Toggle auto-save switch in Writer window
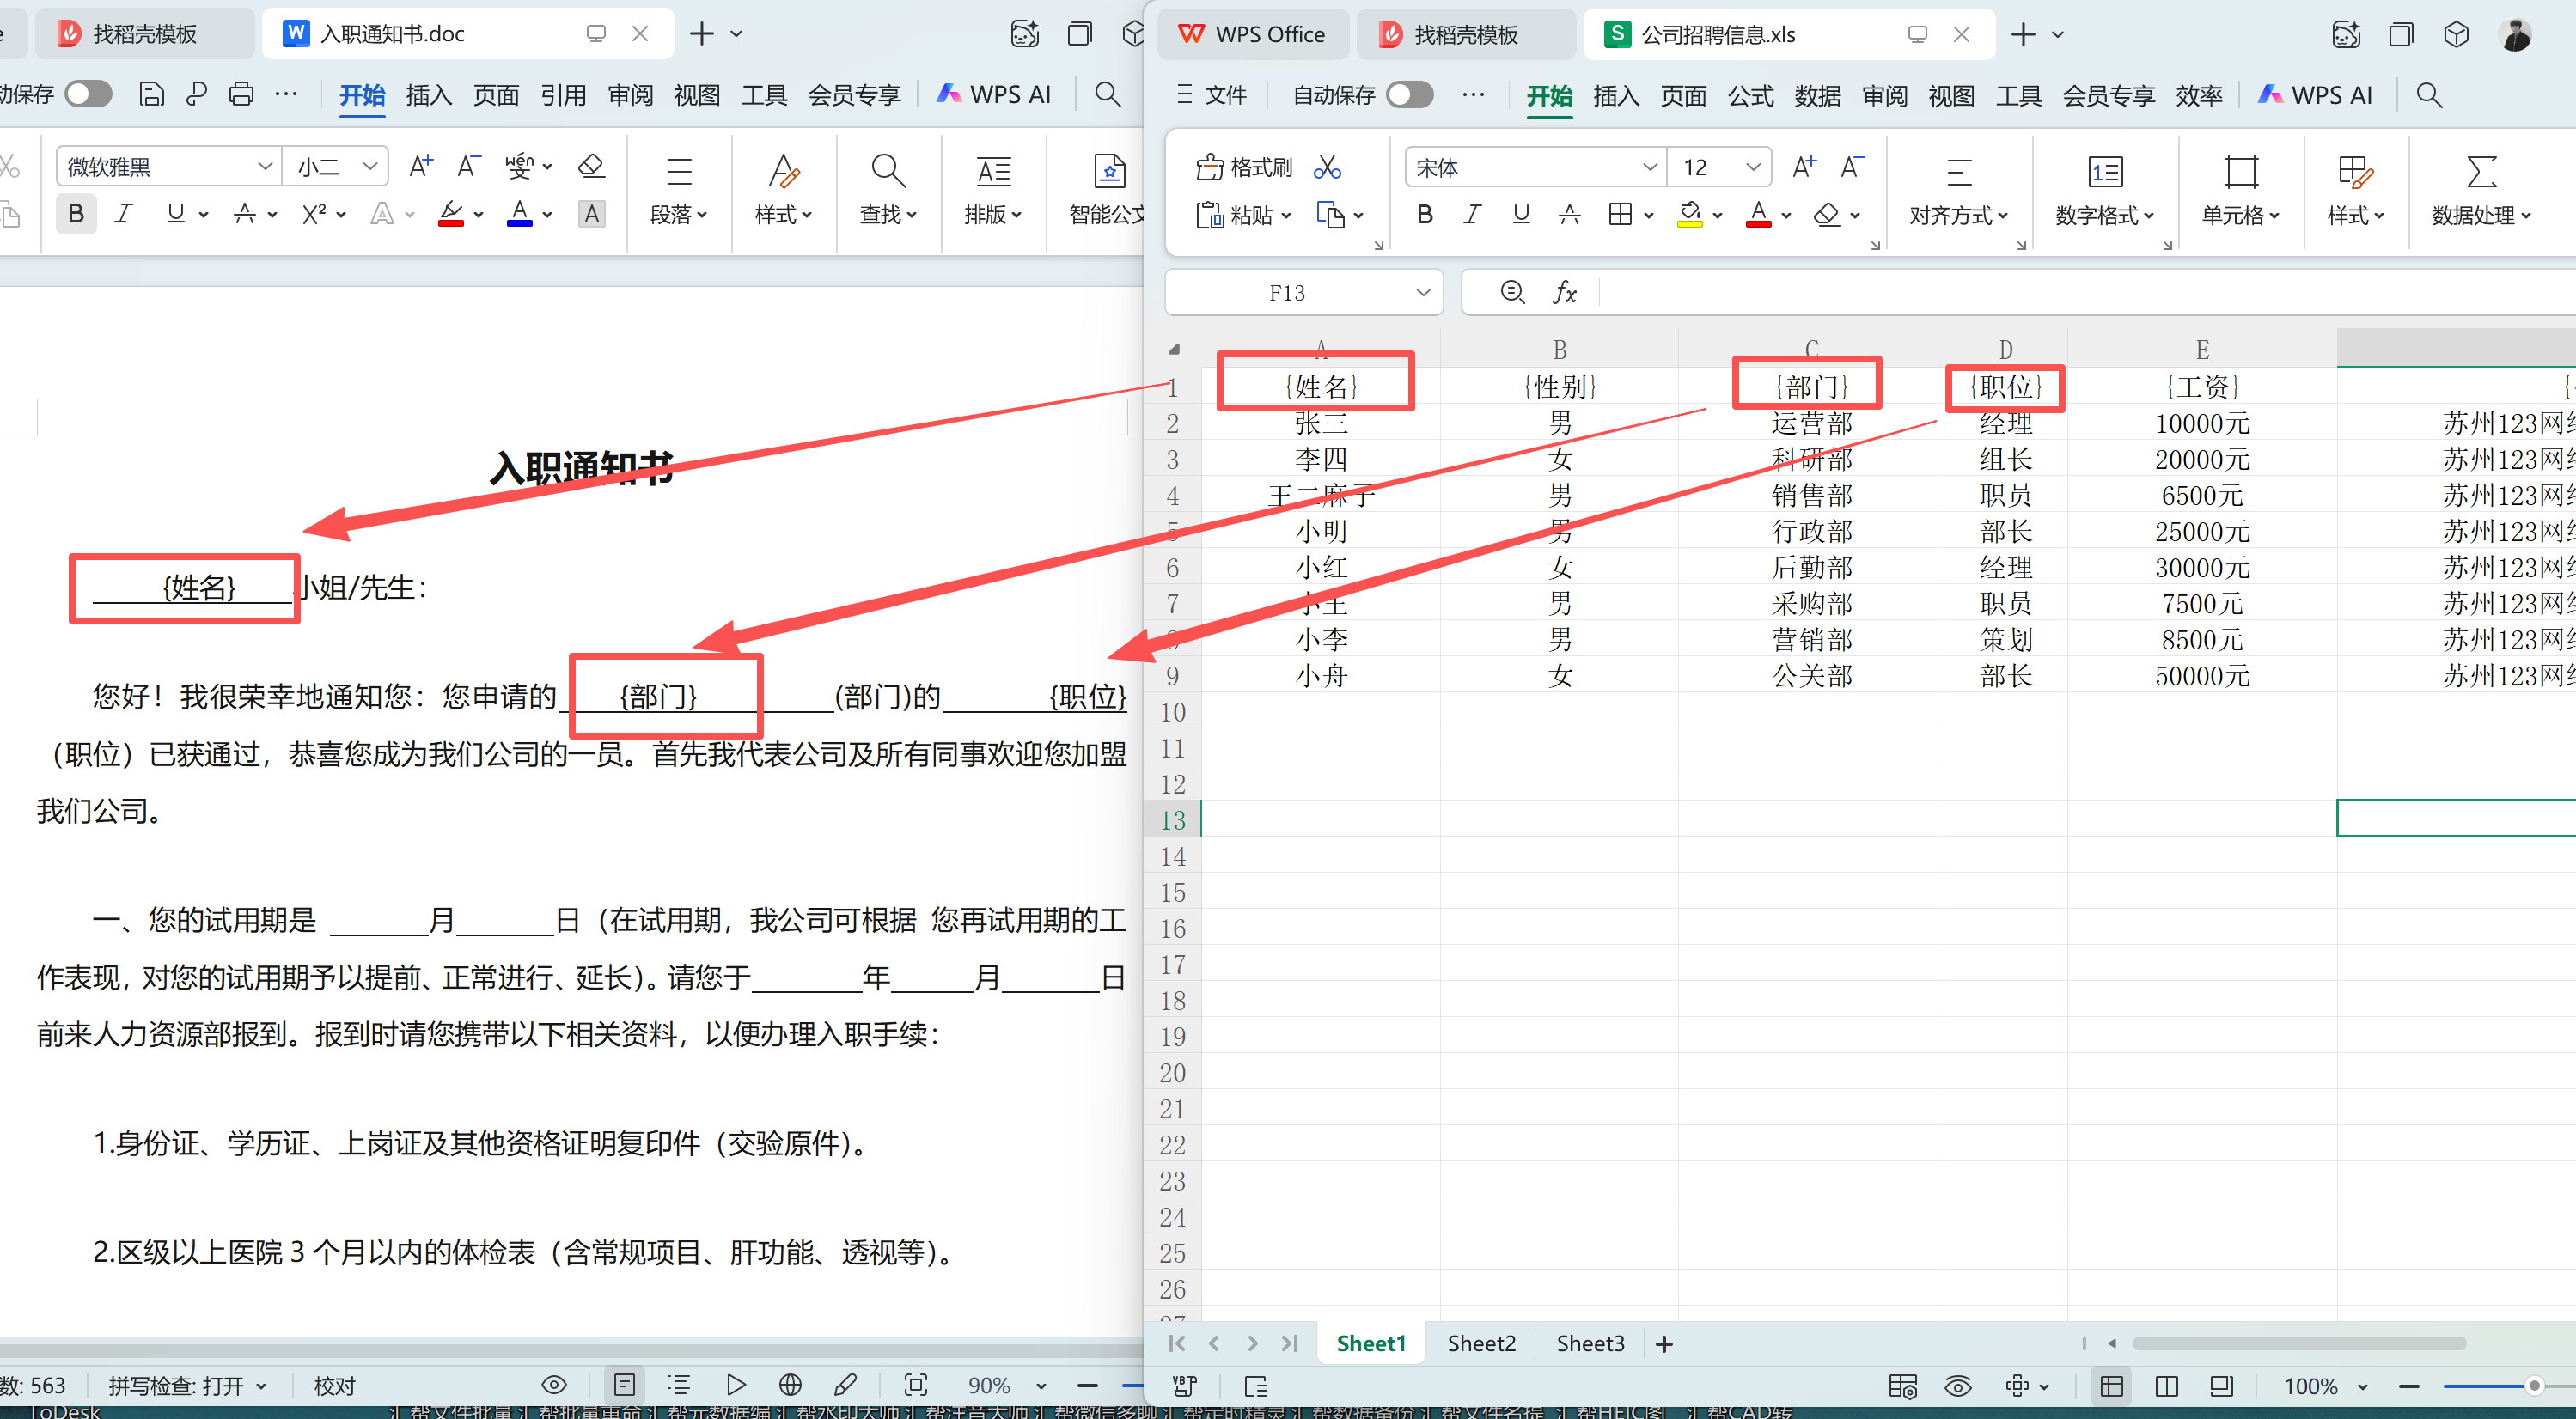 coord(89,94)
